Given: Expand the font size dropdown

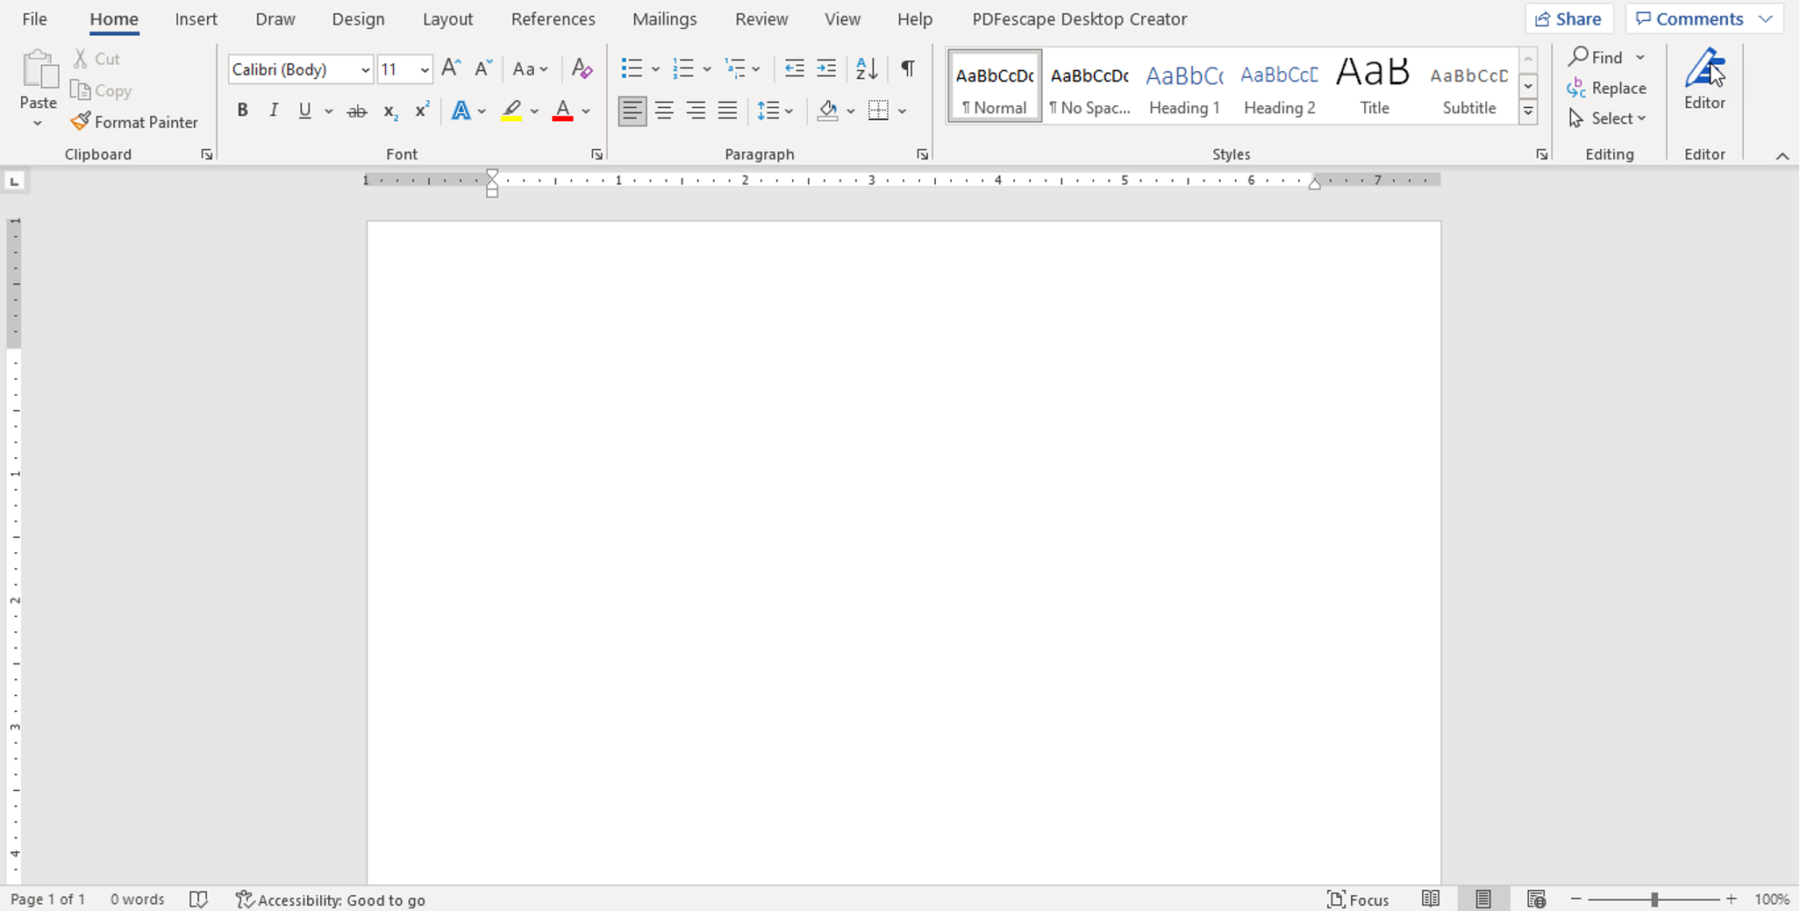Looking at the screenshot, I should [x=424, y=70].
